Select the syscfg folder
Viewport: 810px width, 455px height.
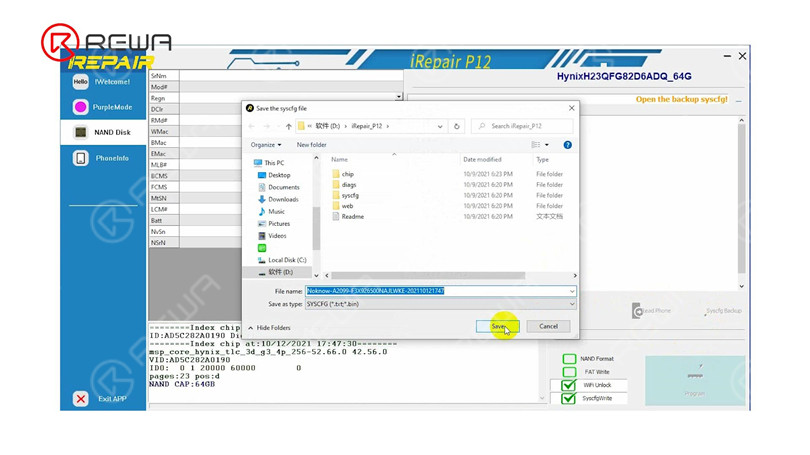pos(345,195)
